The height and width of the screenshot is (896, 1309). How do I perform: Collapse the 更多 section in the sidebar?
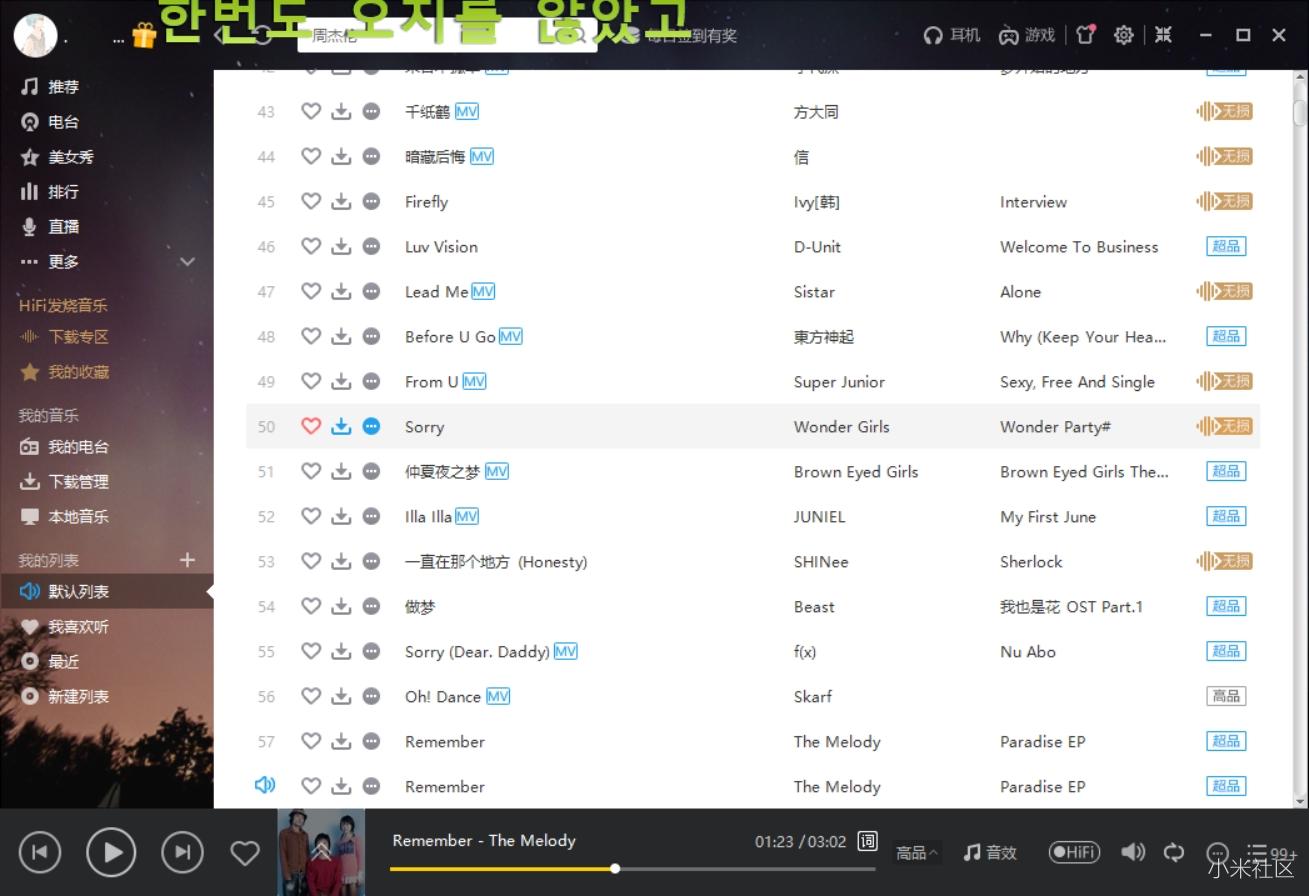coord(186,261)
